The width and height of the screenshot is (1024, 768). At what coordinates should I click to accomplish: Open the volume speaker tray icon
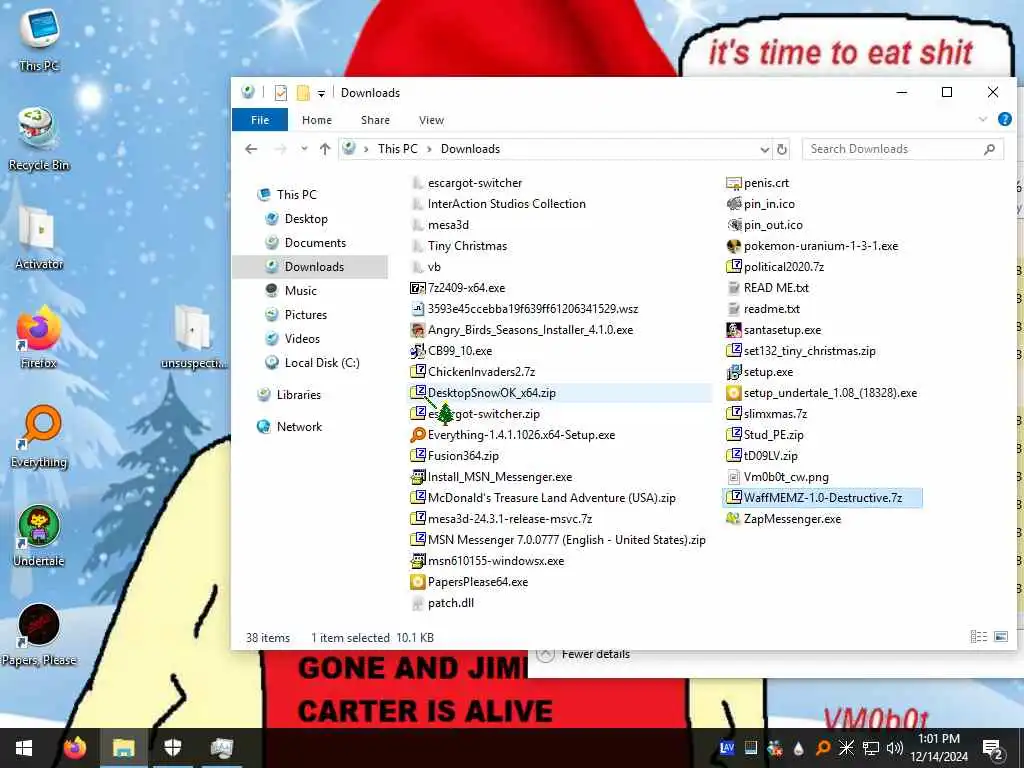pyautogui.click(x=895, y=748)
